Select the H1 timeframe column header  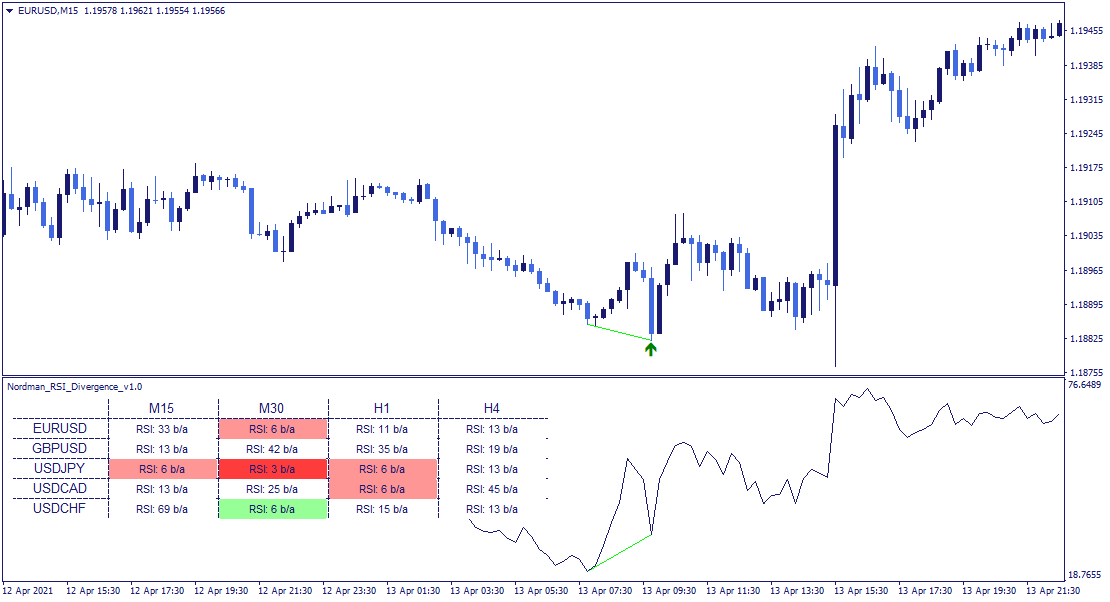[382, 409]
